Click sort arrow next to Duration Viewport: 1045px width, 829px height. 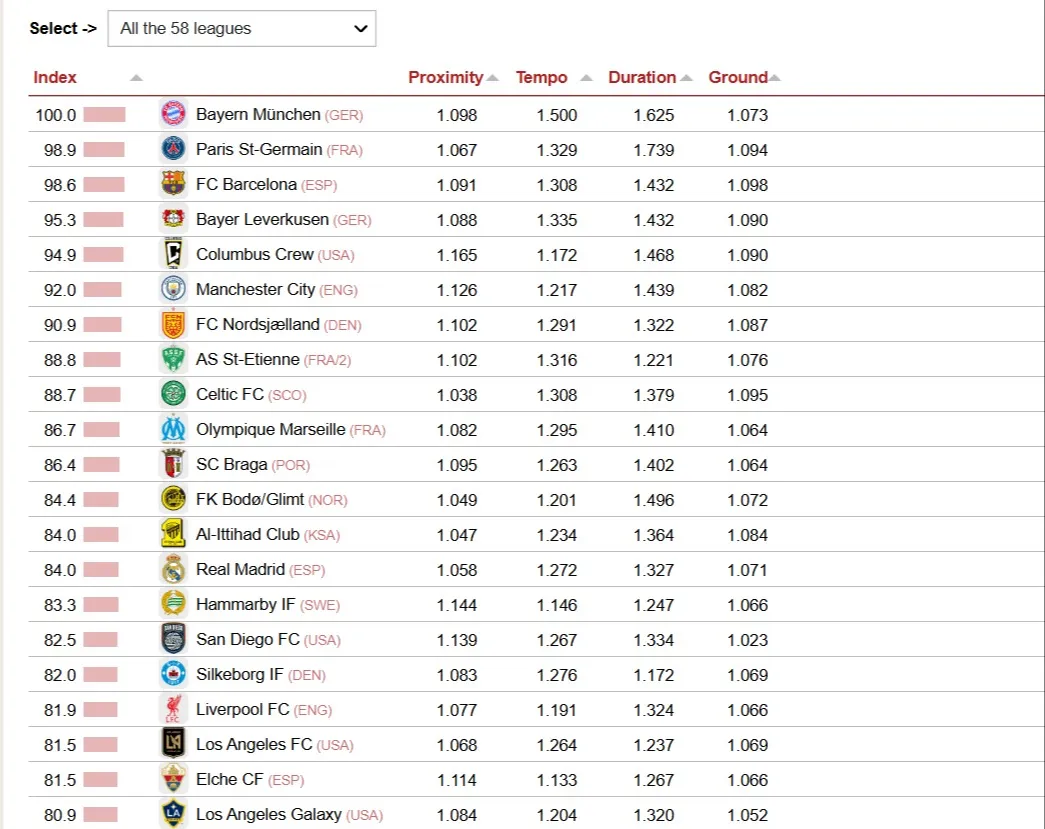click(x=686, y=78)
